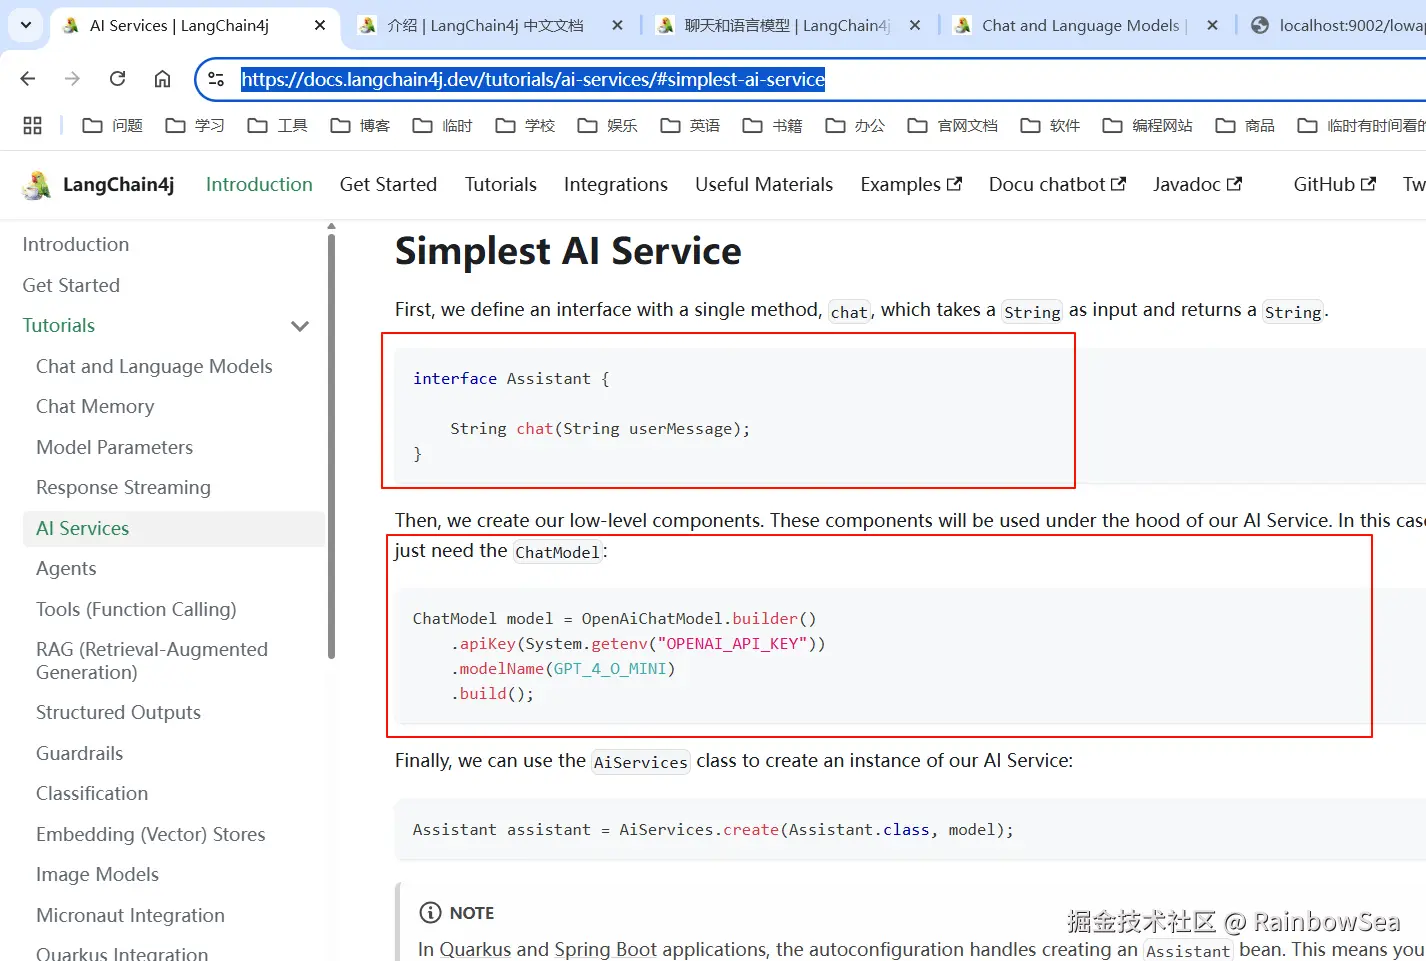Collapse the Tutorials sidebar category chevron
Screen dimensions: 1426x961
[x=300, y=326]
